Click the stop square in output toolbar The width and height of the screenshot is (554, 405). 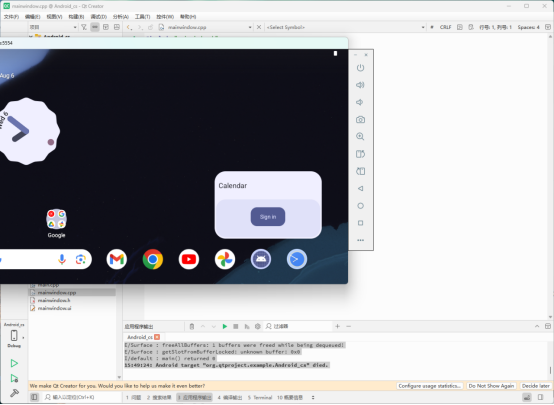pos(236,327)
